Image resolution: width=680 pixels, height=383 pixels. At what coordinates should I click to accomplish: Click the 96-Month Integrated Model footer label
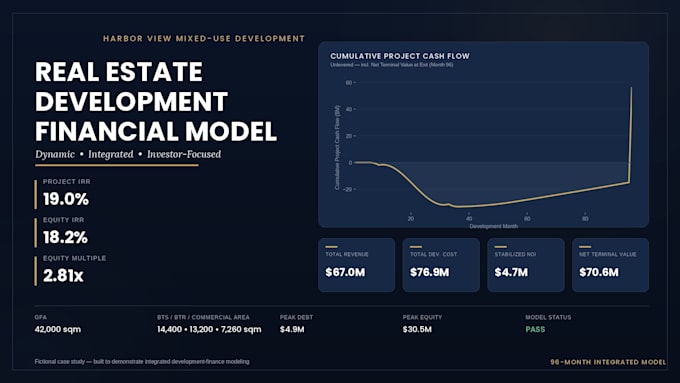(x=608, y=362)
